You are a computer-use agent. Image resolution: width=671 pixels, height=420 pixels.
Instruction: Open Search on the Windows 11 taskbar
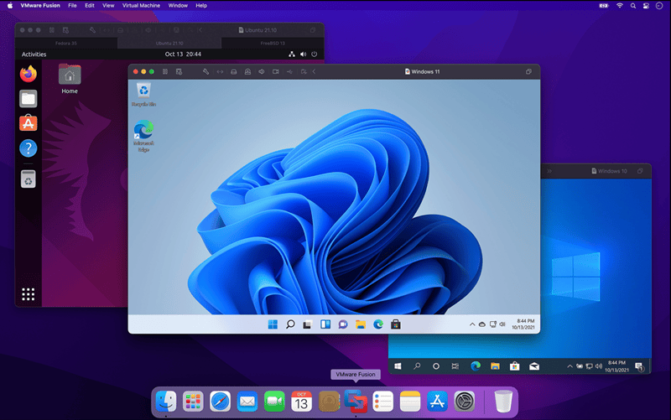click(x=290, y=325)
